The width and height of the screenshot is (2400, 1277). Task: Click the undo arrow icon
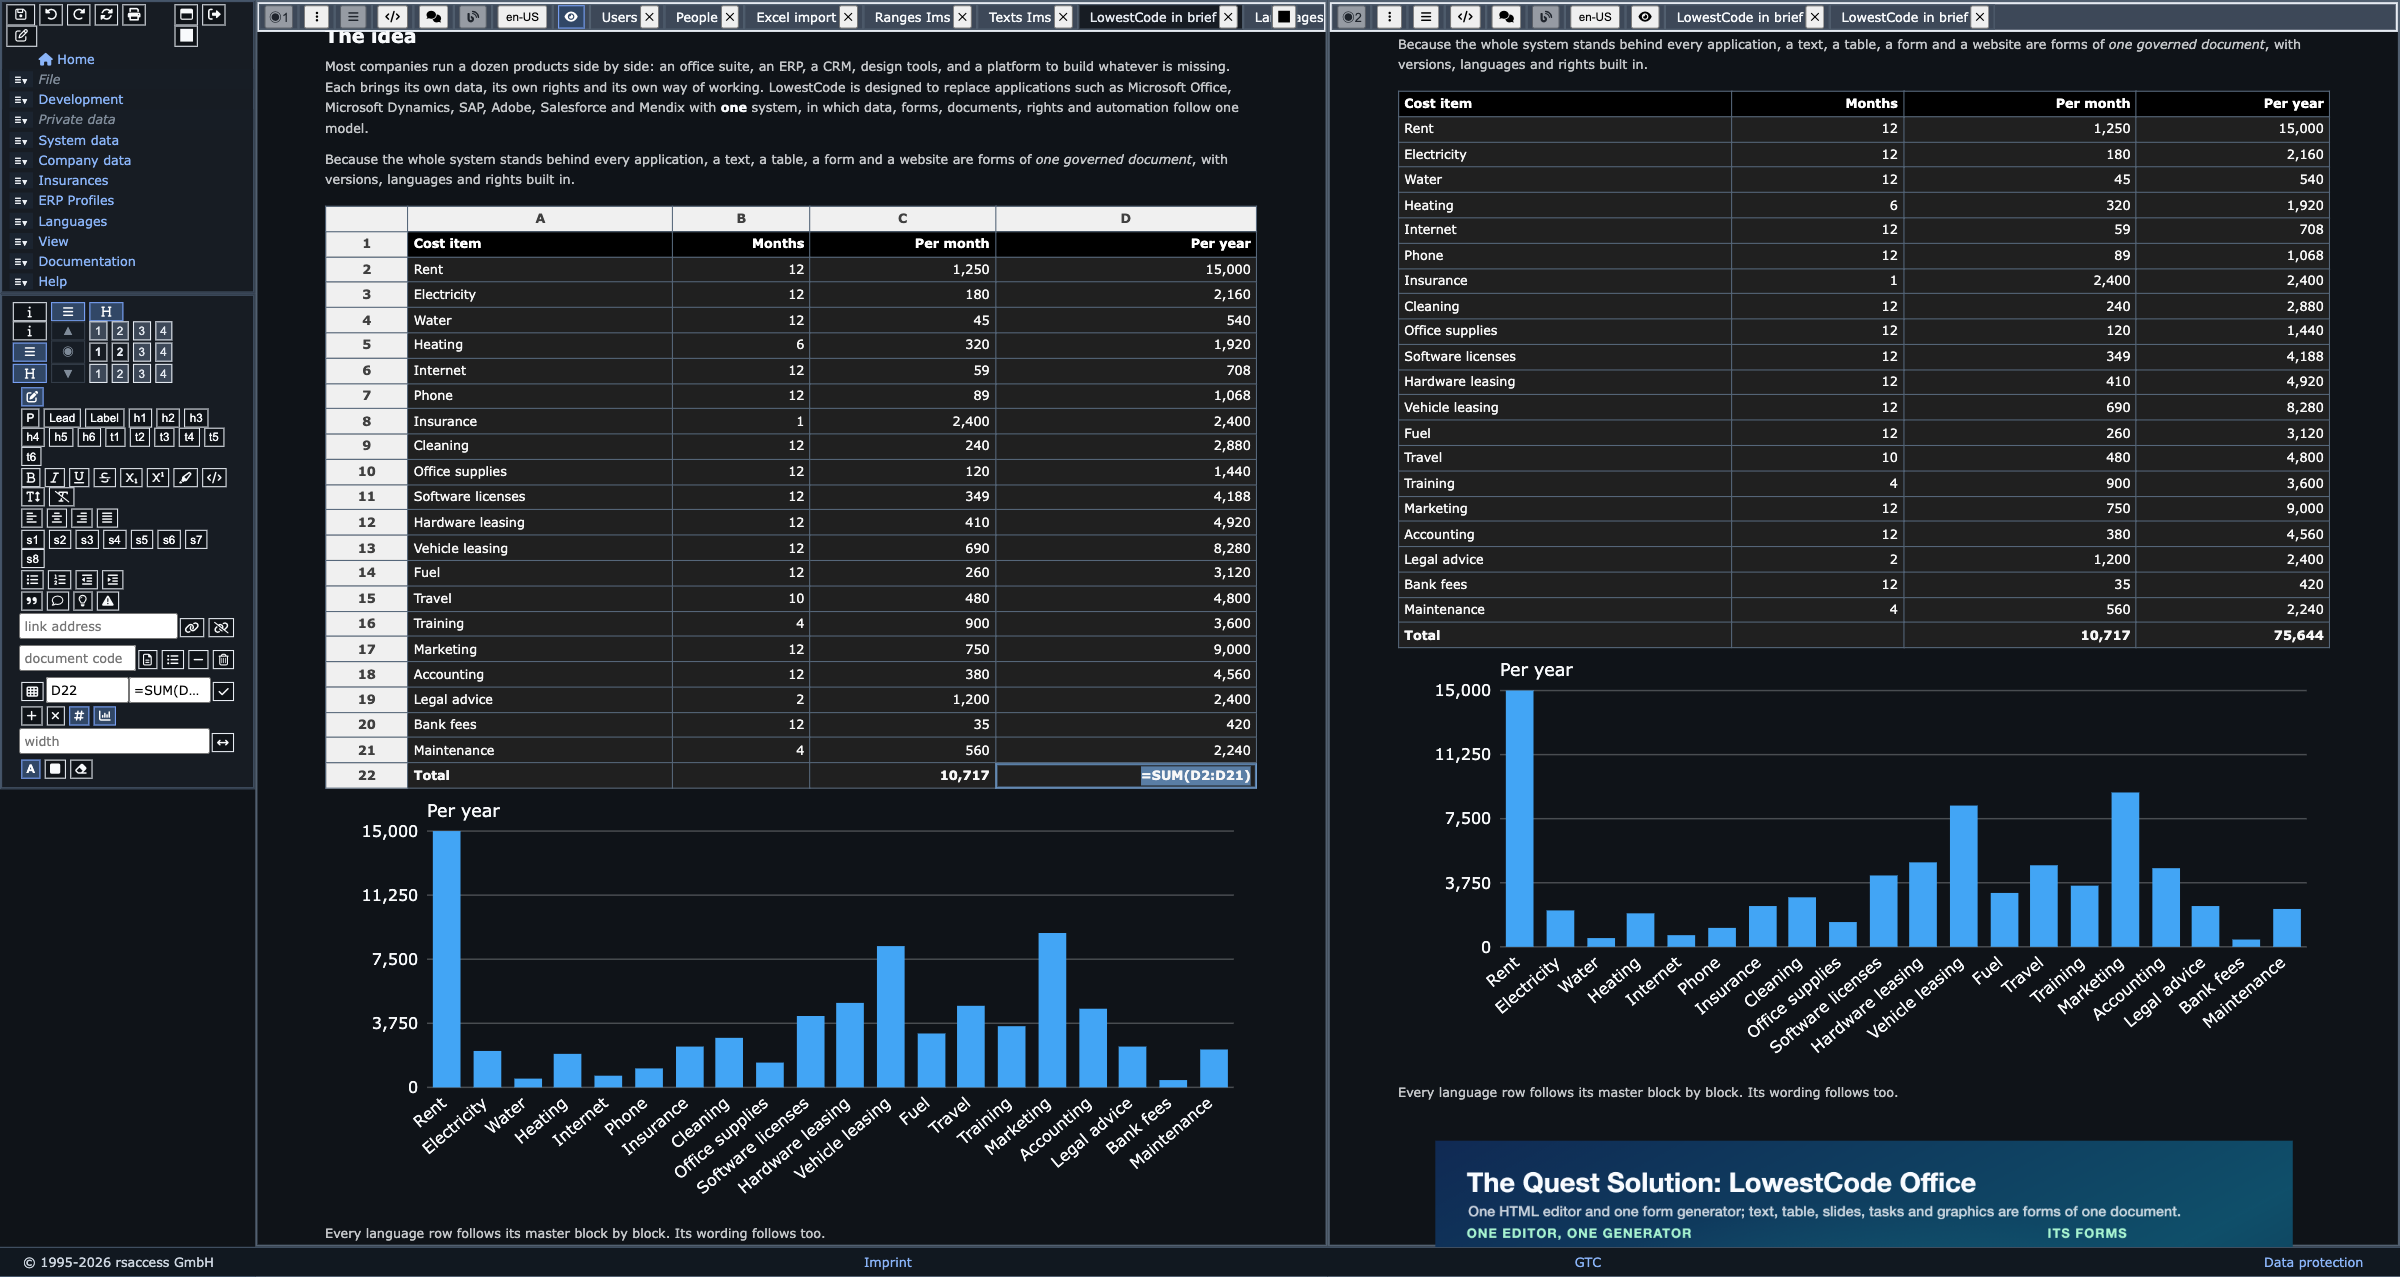[x=50, y=14]
